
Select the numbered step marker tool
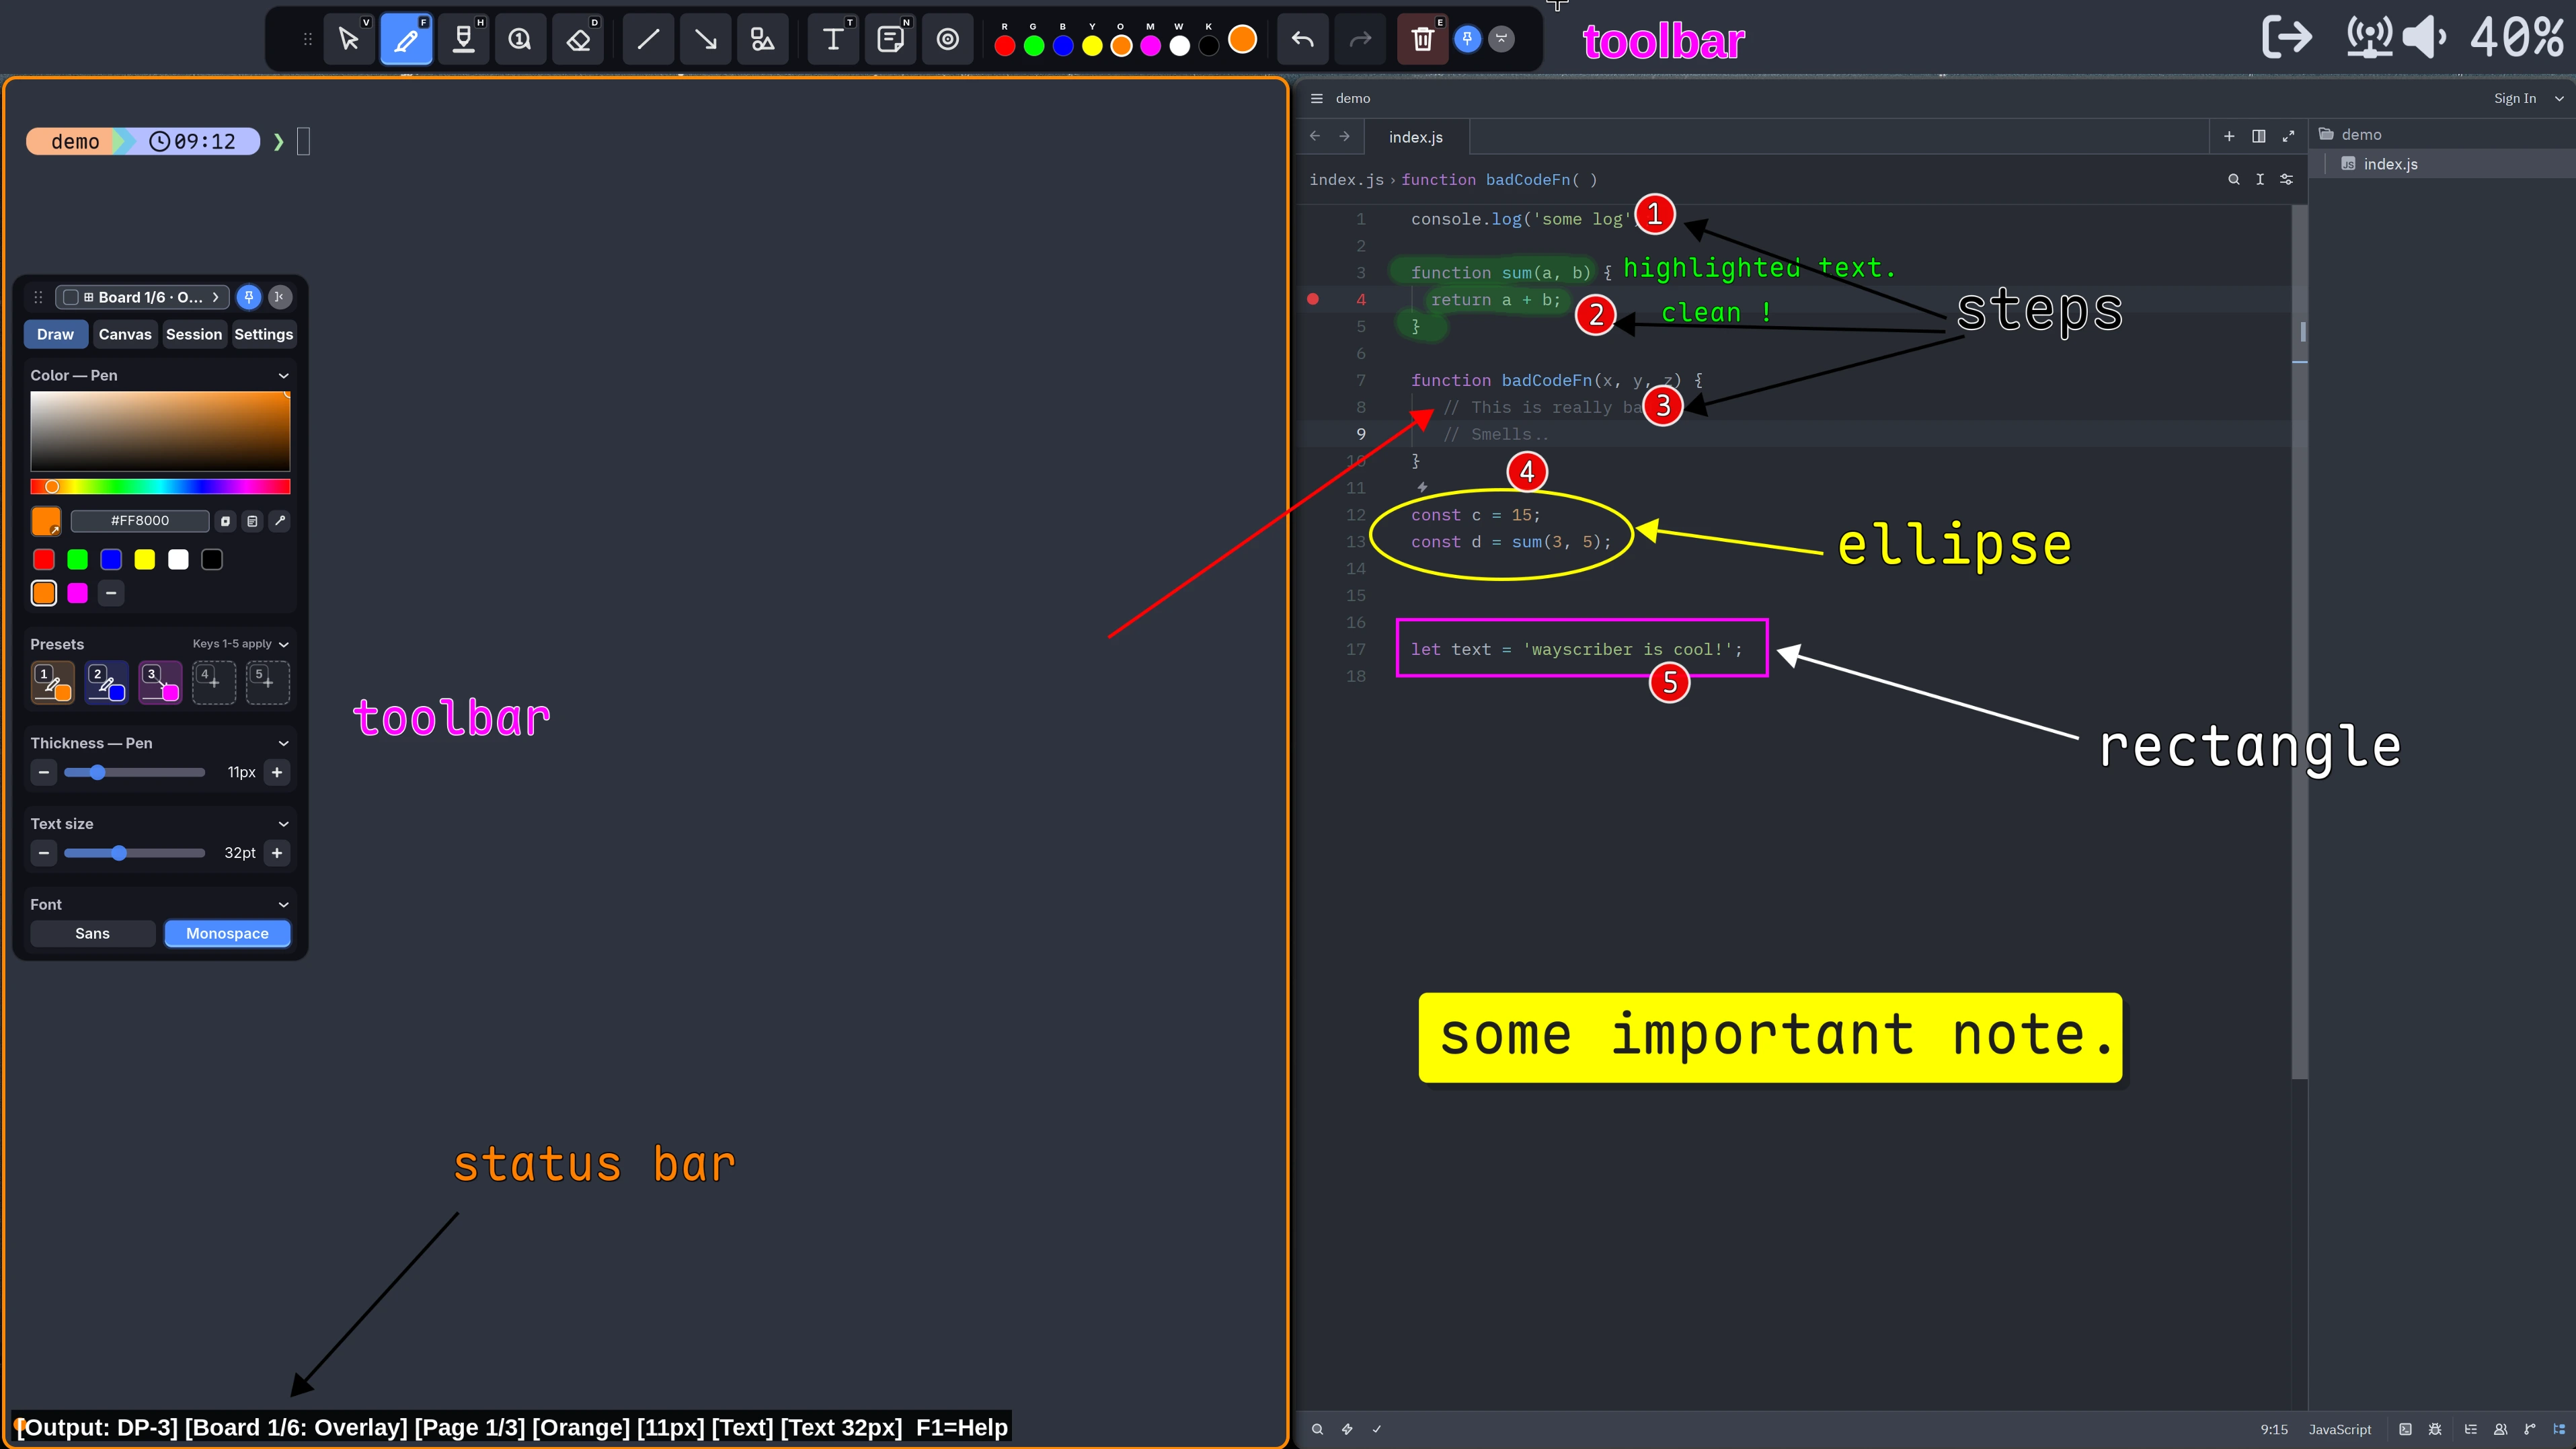tap(520, 39)
